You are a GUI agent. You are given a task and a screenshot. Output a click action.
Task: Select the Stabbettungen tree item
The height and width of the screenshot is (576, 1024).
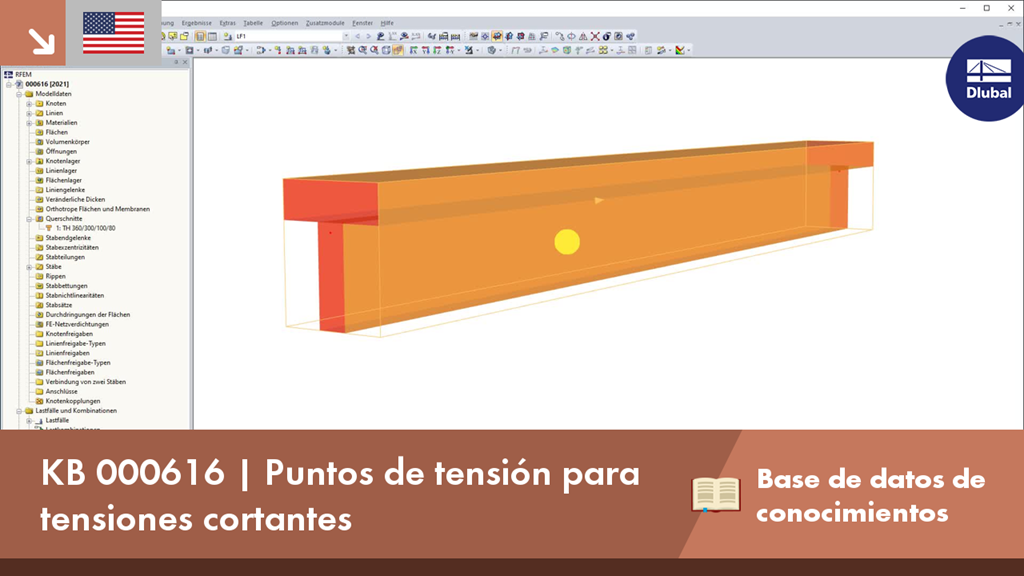point(66,286)
